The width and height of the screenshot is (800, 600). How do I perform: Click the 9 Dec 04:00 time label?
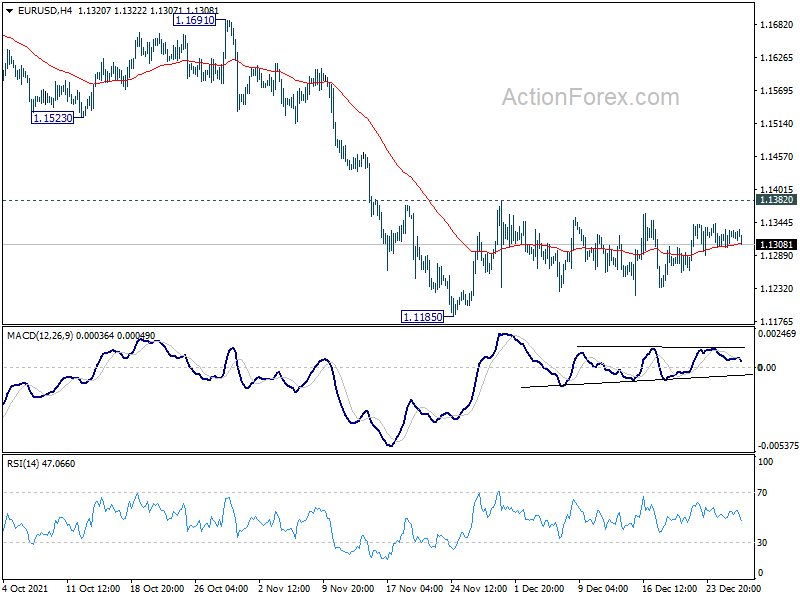pyautogui.click(x=603, y=588)
